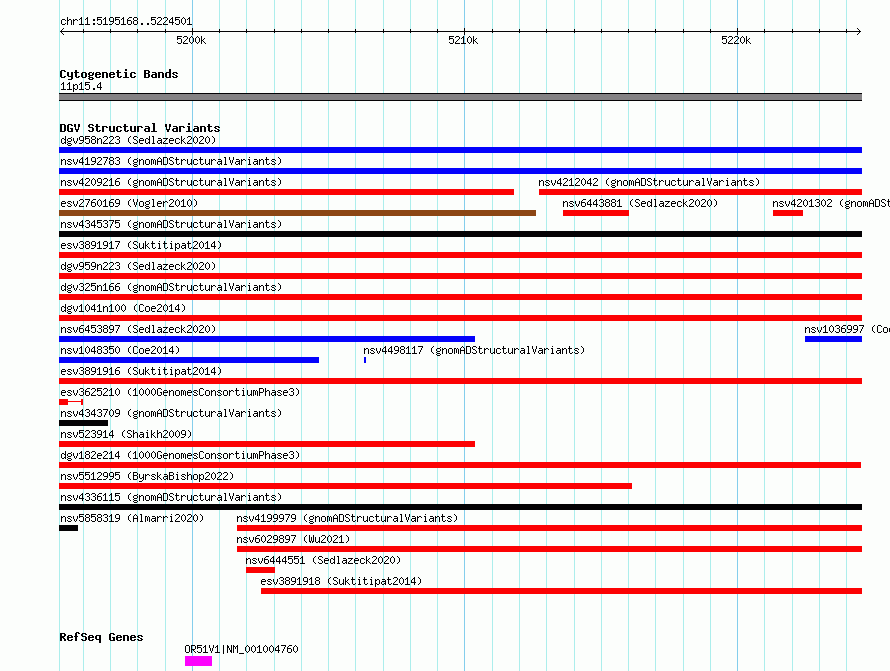Click the dgv1041n100 (Coe2014) label
The image size is (890, 671).
coord(123,308)
